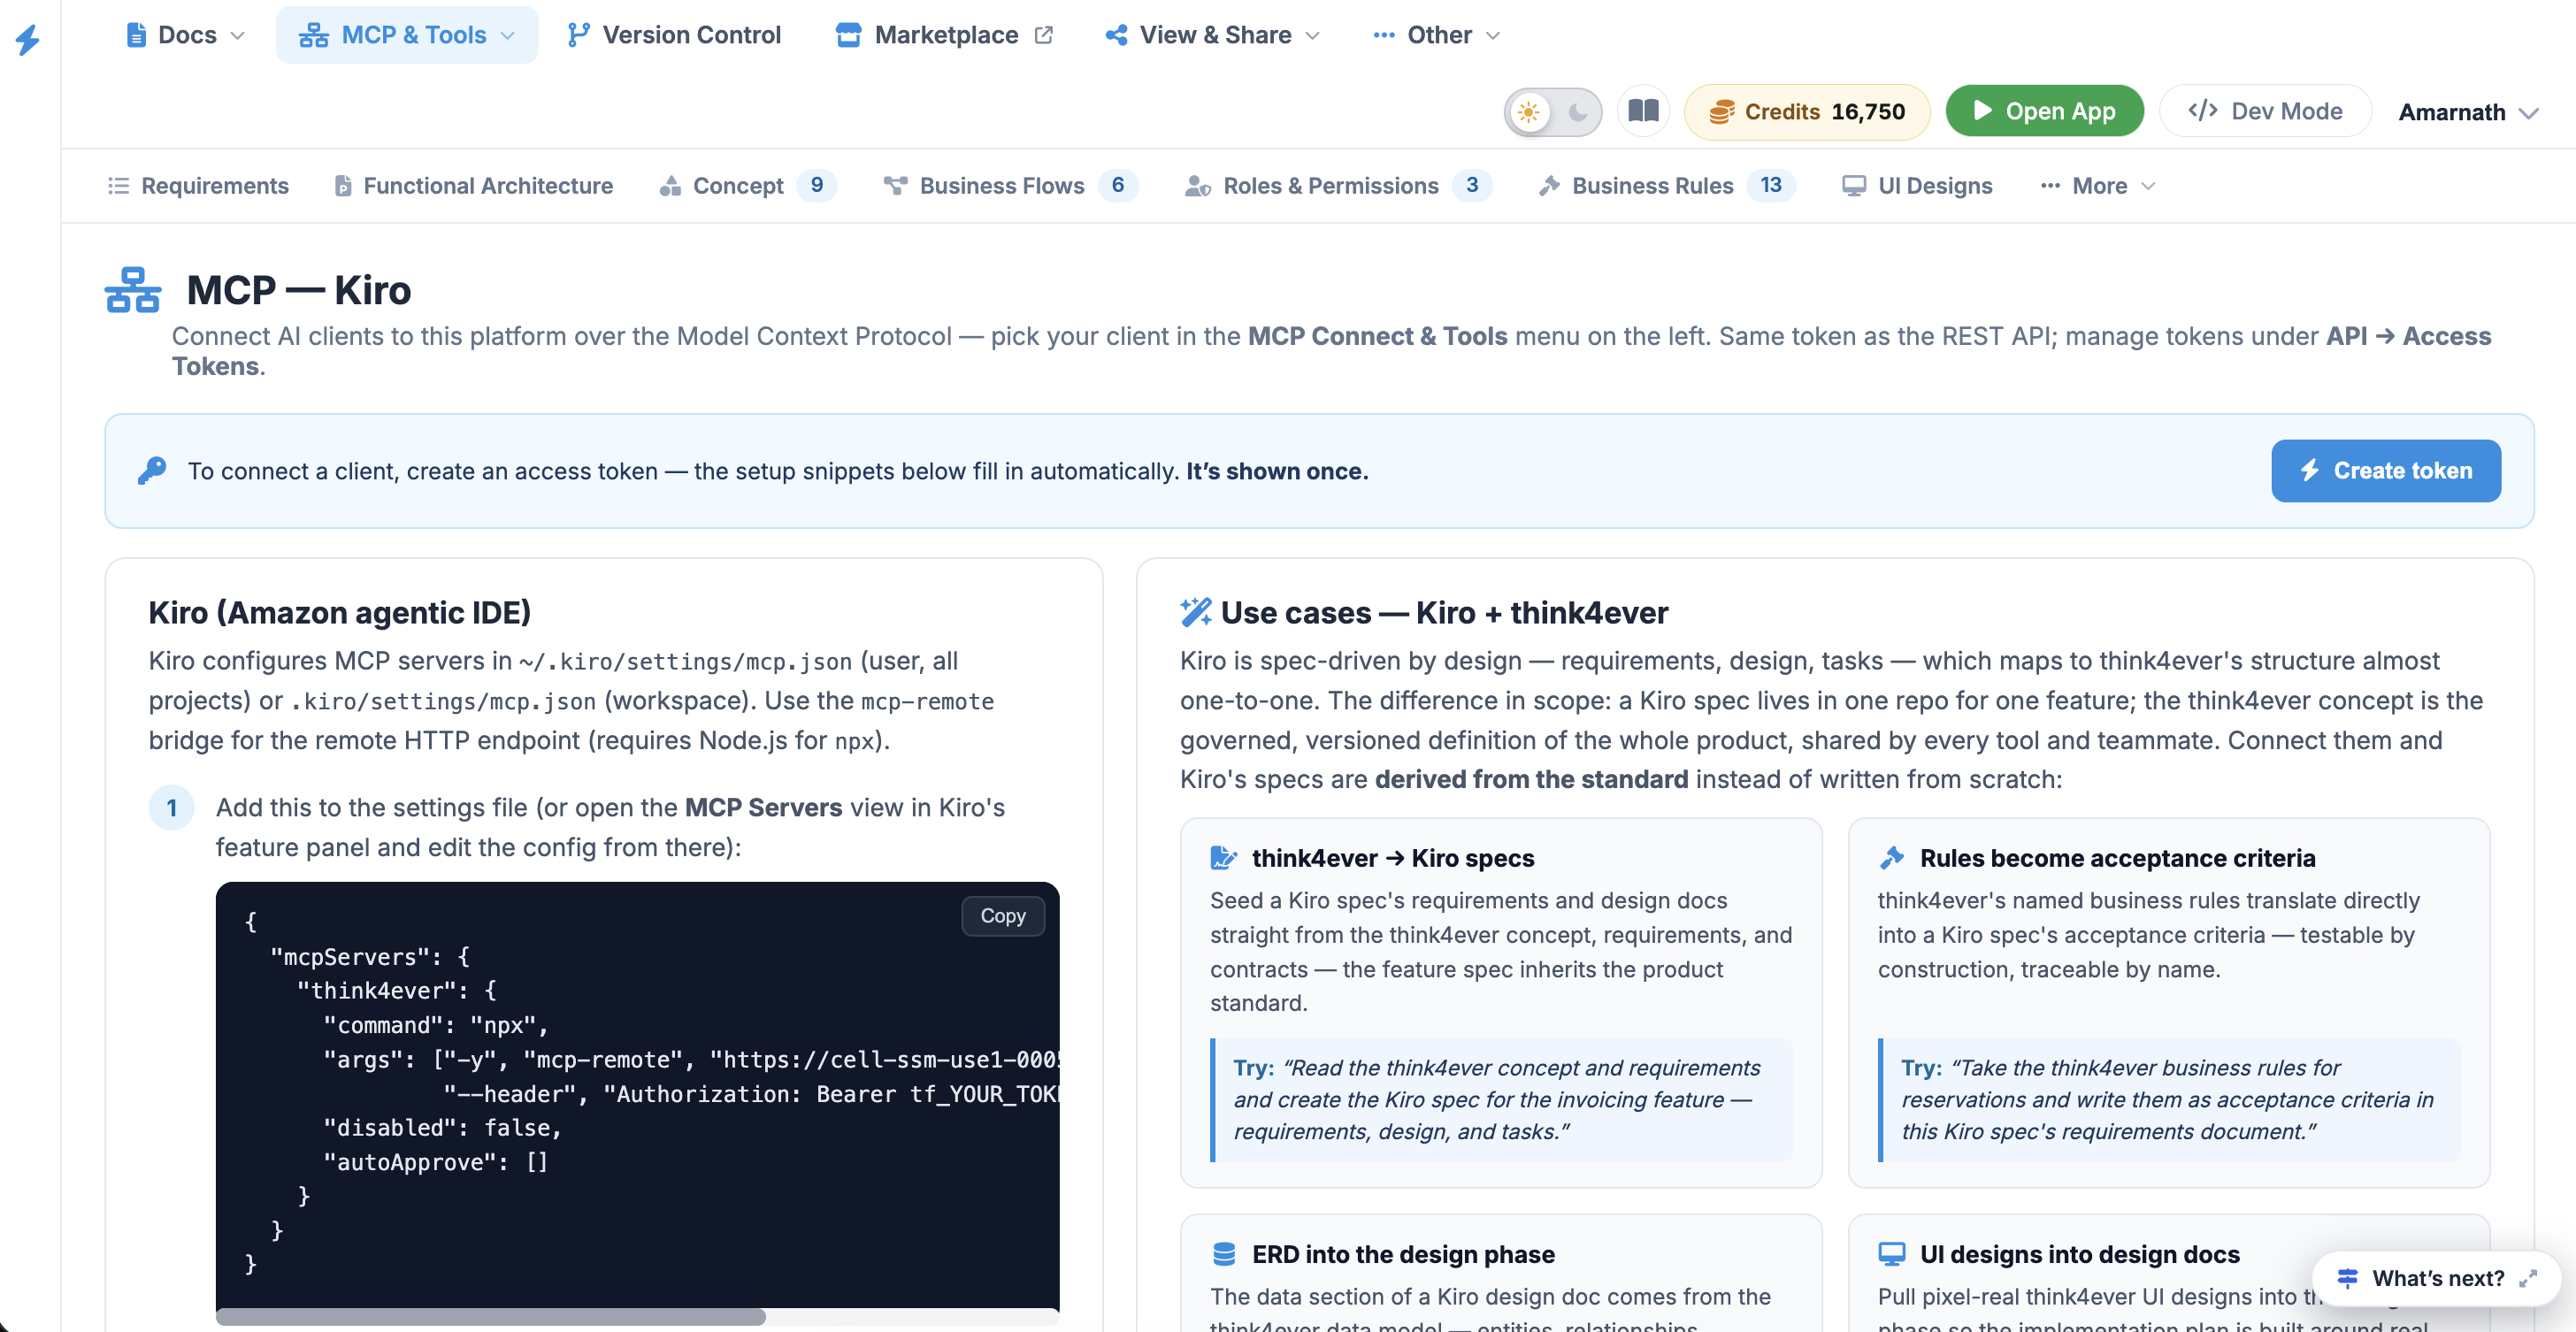The width and height of the screenshot is (2576, 1332).
Task: Select the Concept tab
Action: pyautogui.click(x=747, y=185)
